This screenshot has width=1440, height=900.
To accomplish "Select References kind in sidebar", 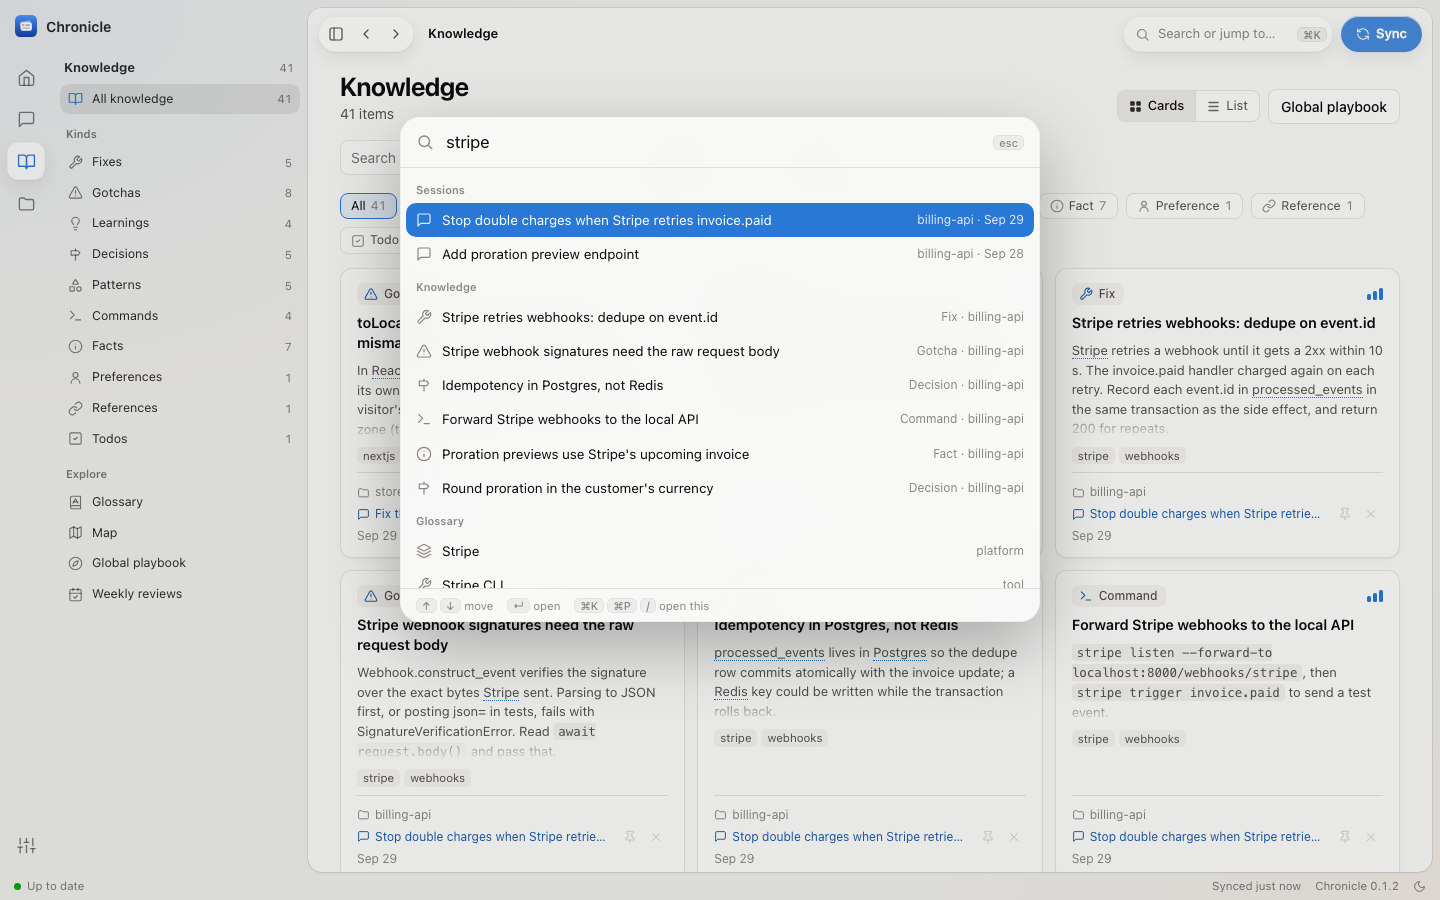I will pos(180,408).
